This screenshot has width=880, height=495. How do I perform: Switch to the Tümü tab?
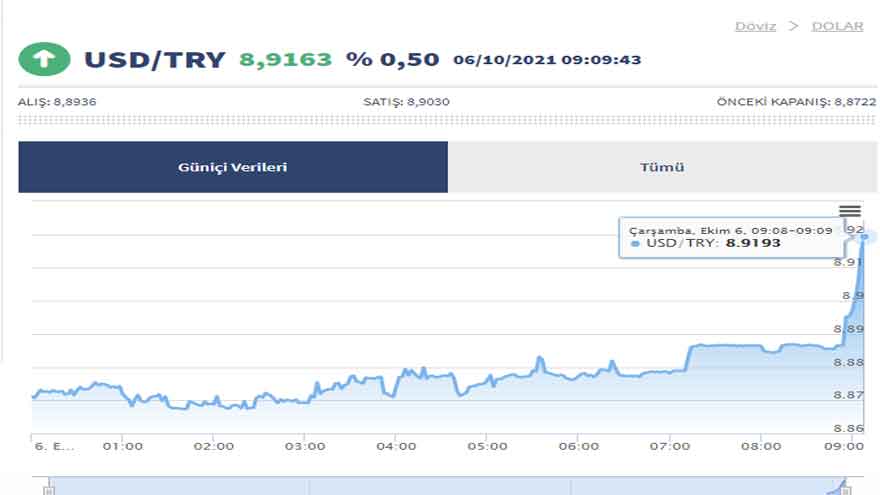click(663, 167)
